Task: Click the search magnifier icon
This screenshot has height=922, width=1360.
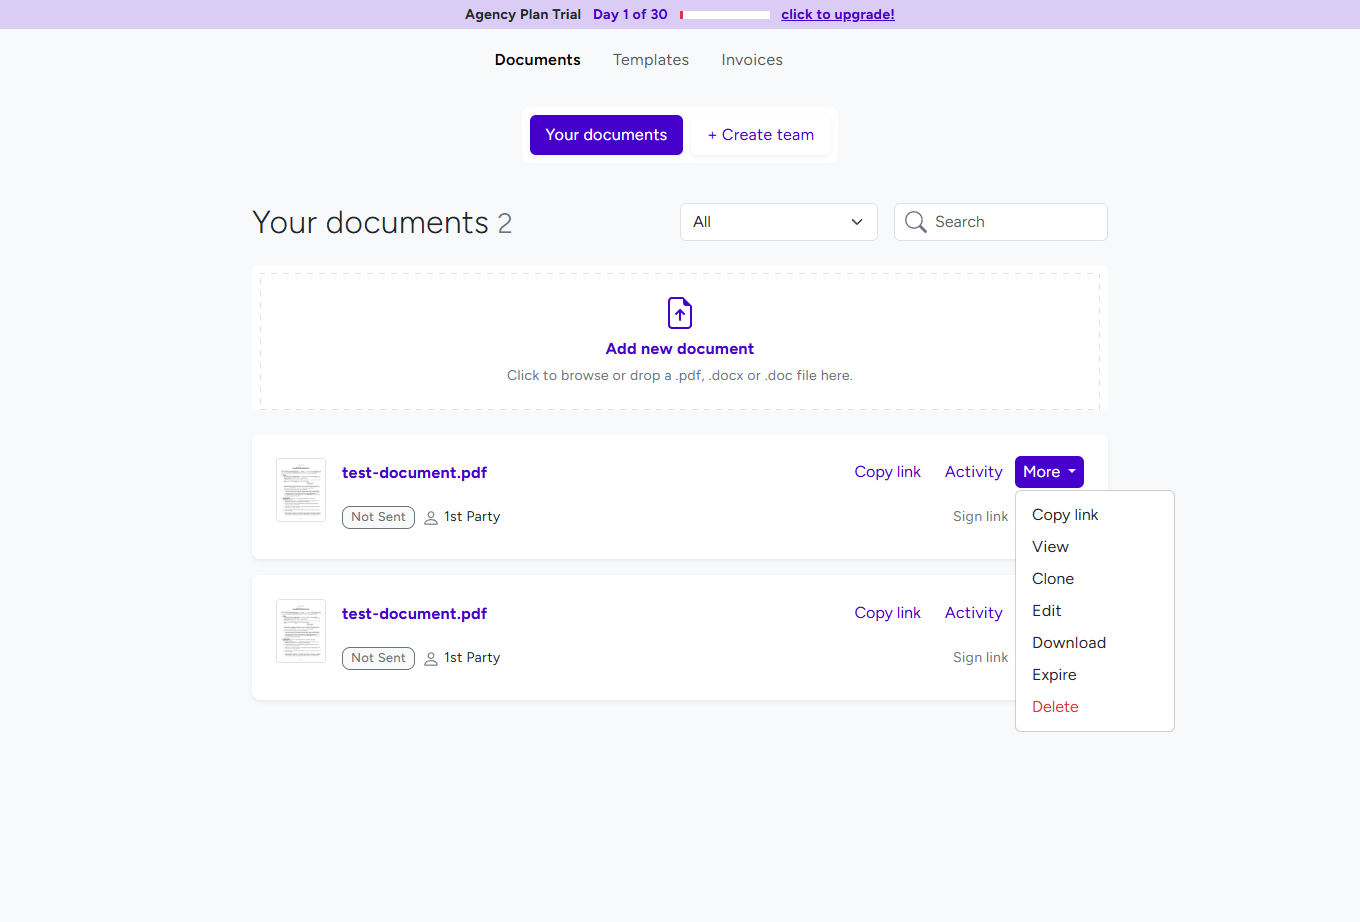Action: (915, 221)
